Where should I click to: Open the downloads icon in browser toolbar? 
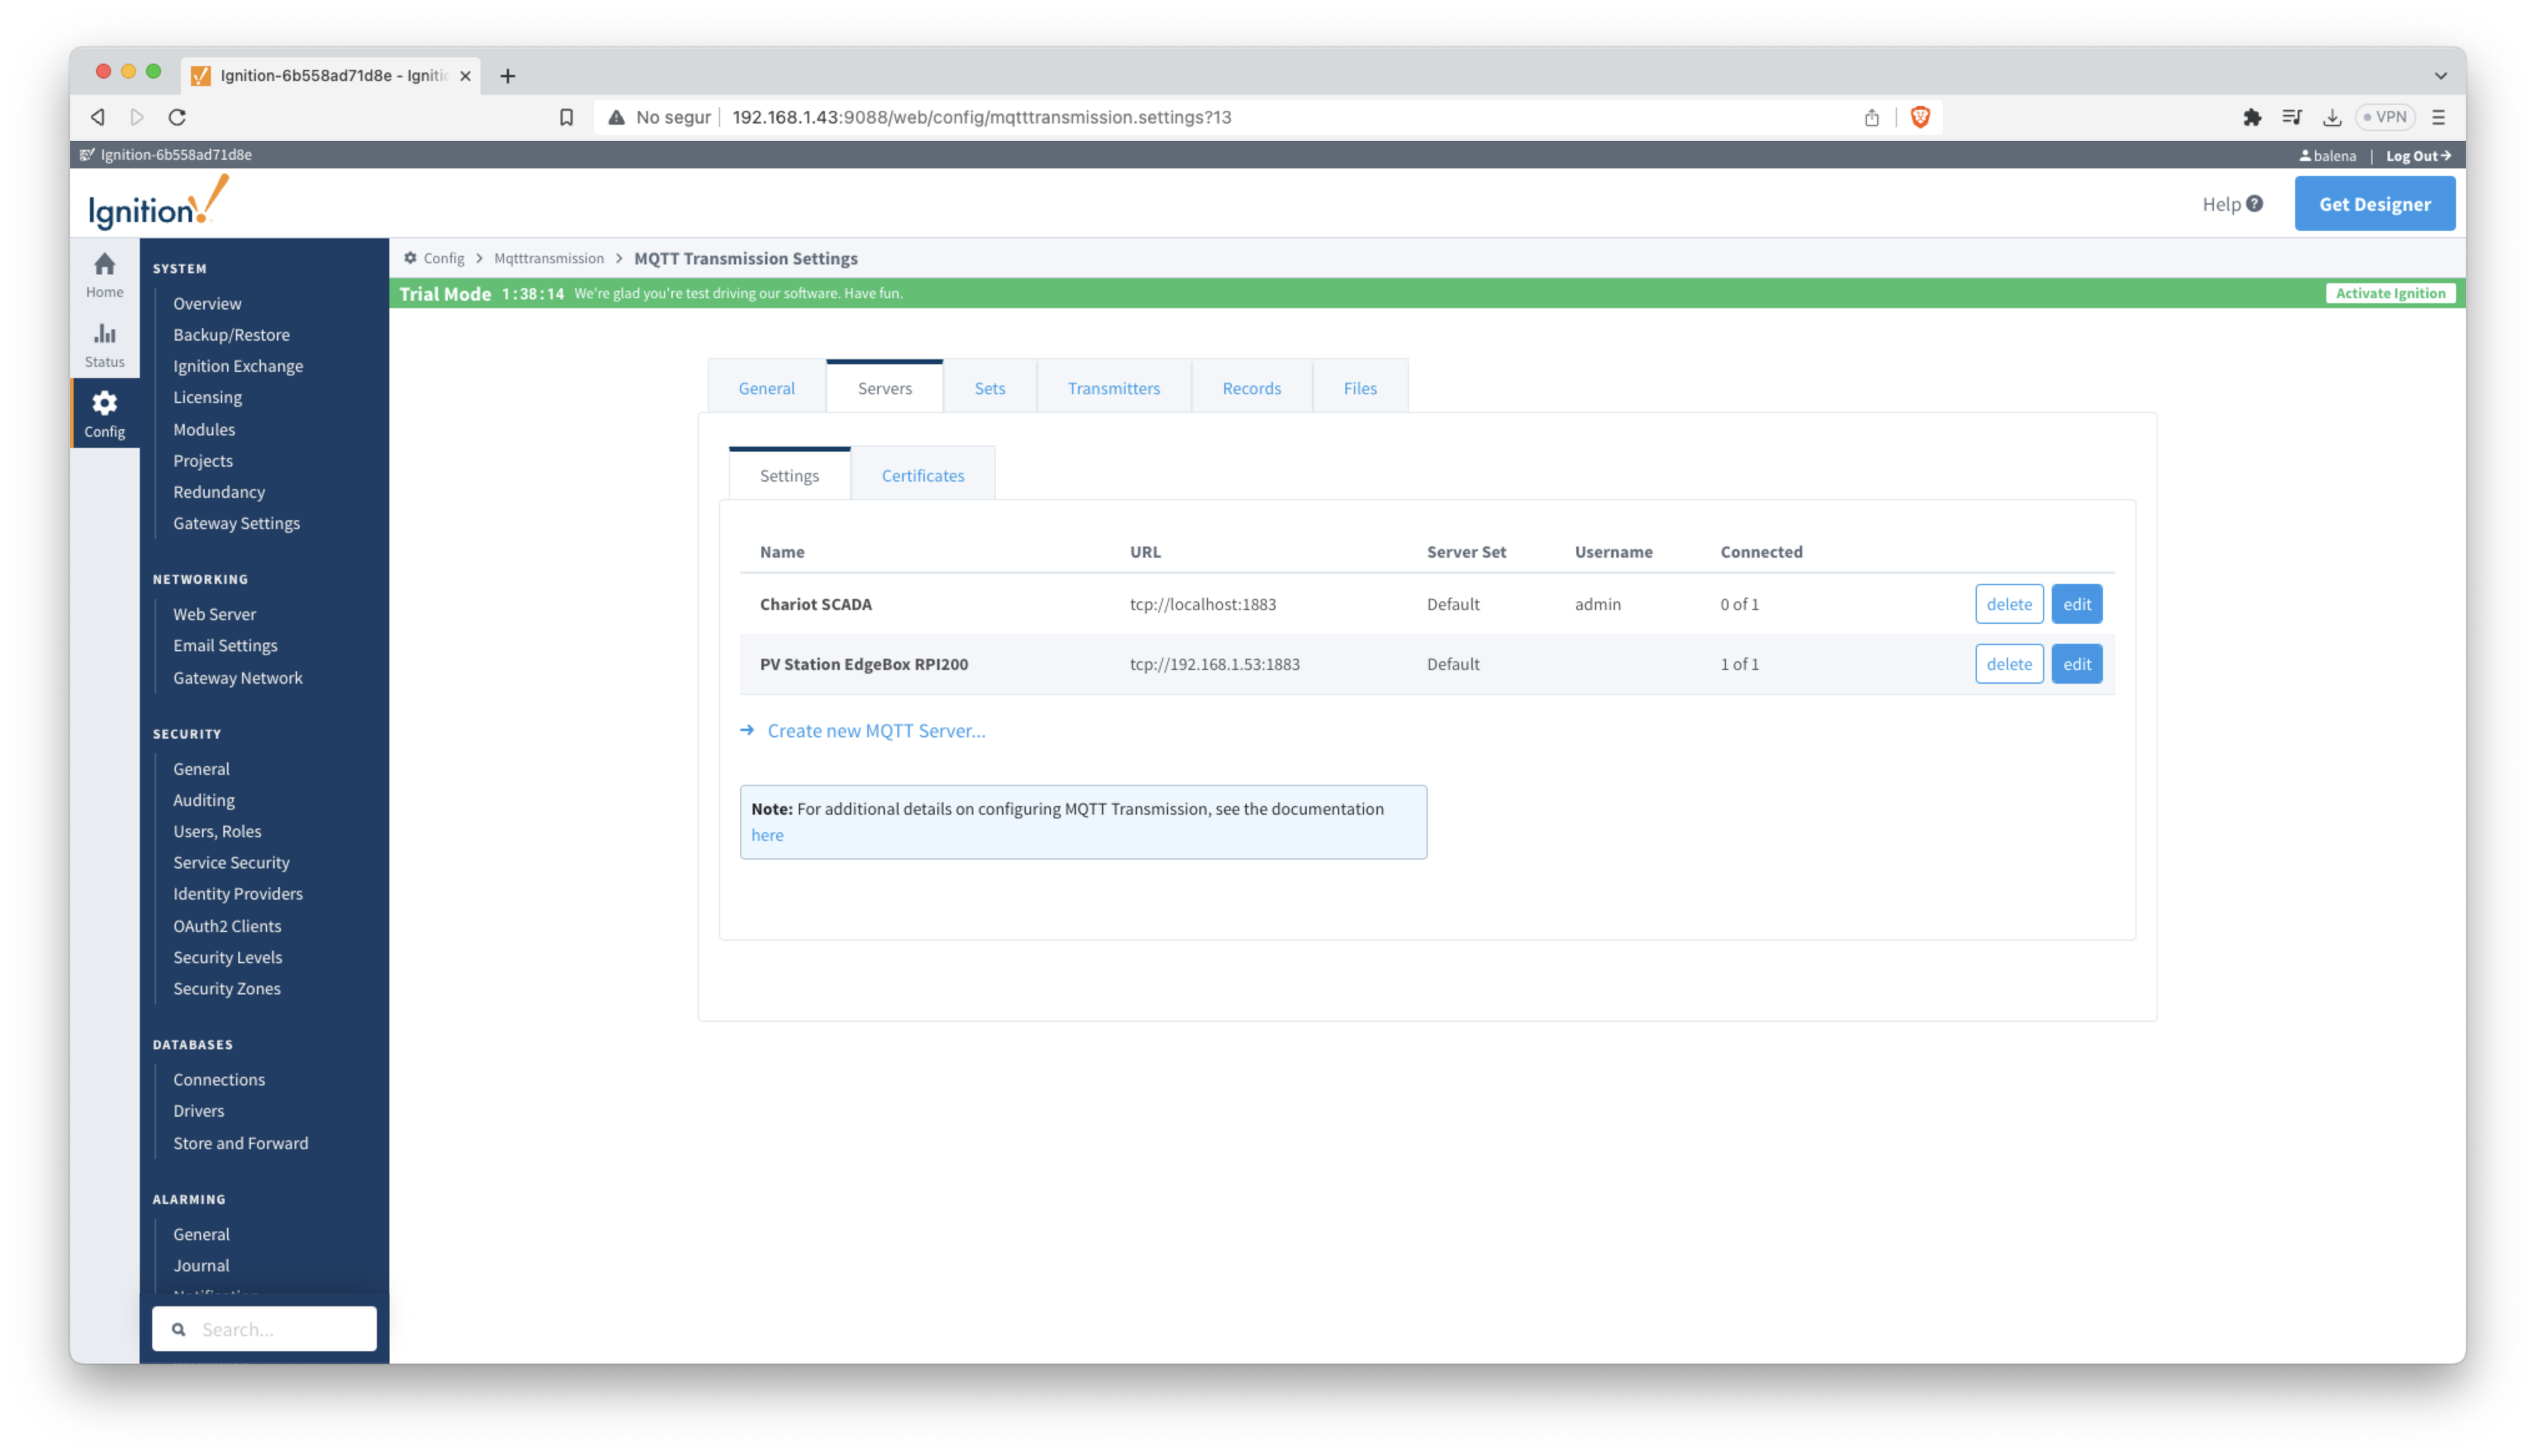[2331, 117]
